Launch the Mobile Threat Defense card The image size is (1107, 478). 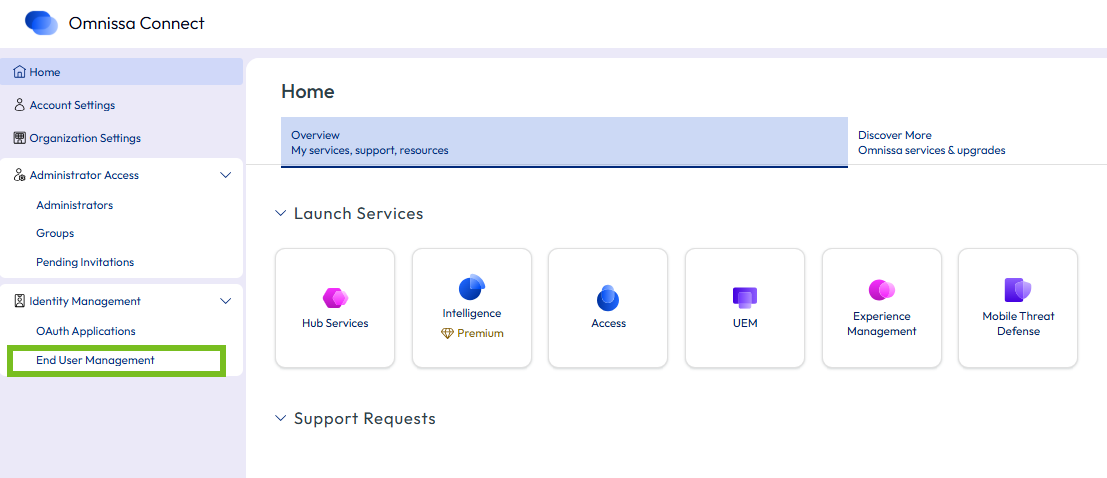(x=1018, y=308)
